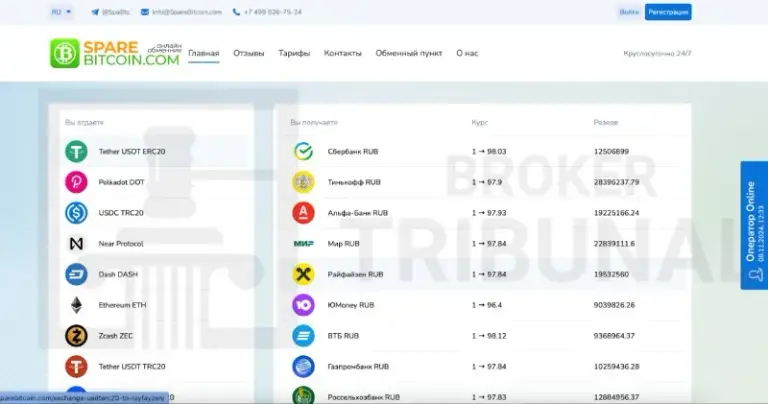Click the Мир reserve 22839111.6

pyautogui.click(x=614, y=244)
